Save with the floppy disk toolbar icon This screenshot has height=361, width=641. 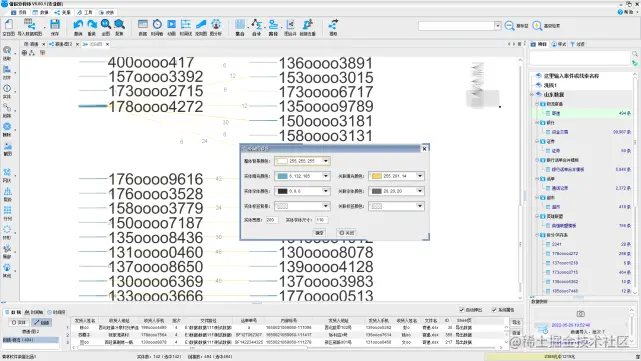coord(55,25)
